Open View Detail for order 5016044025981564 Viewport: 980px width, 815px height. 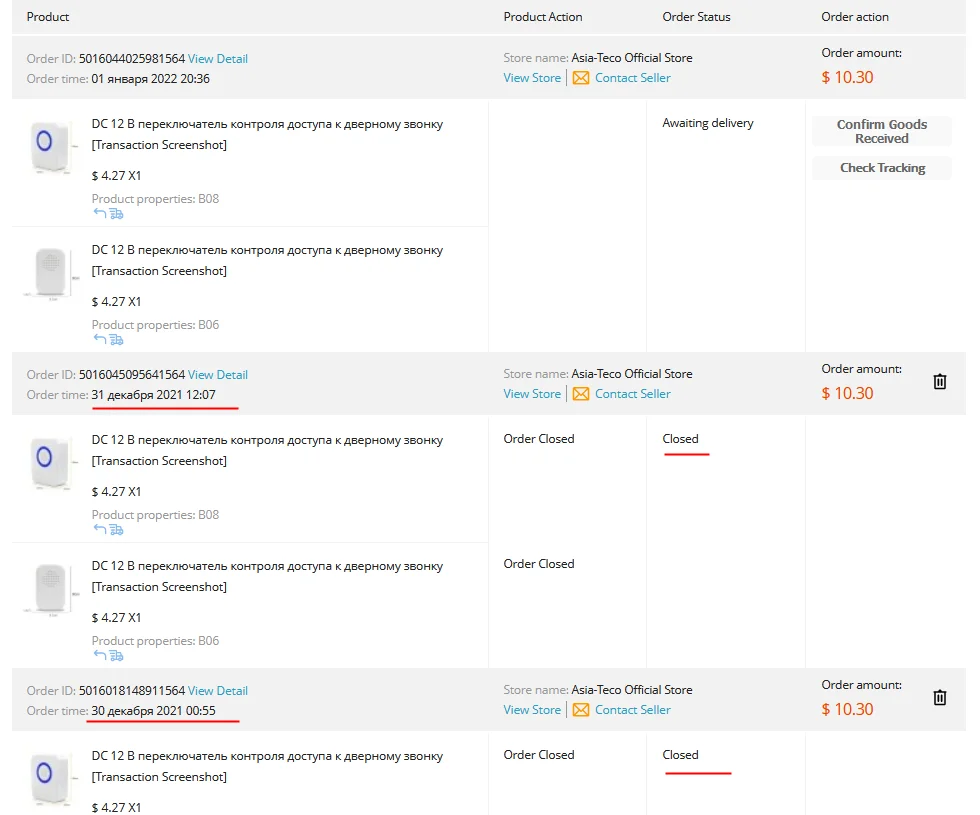tap(218, 59)
